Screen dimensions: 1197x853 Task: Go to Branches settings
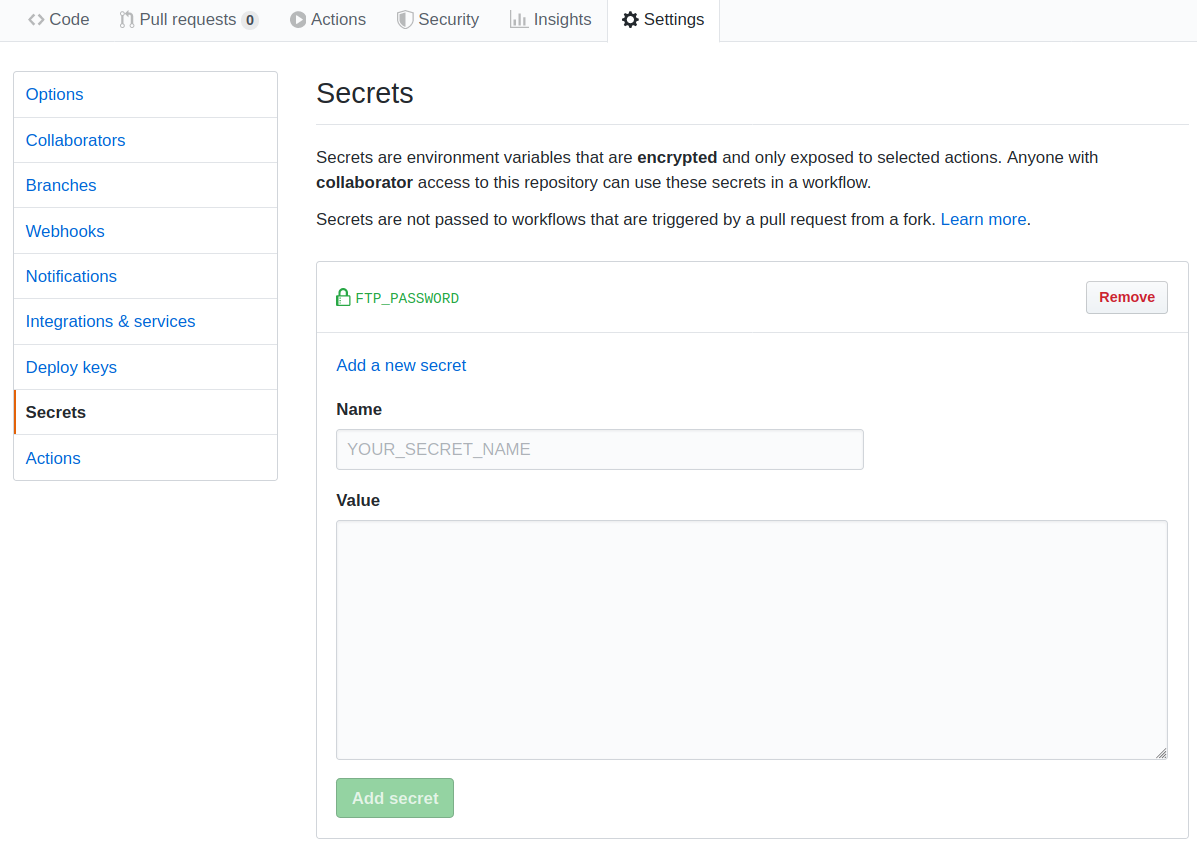[x=145, y=186]
